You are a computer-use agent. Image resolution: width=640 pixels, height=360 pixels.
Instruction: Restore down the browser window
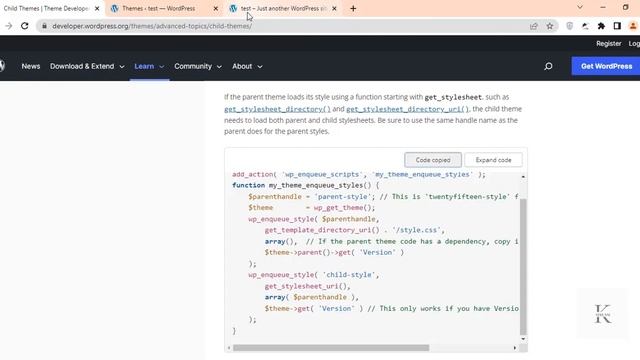(x=625, y=7)
